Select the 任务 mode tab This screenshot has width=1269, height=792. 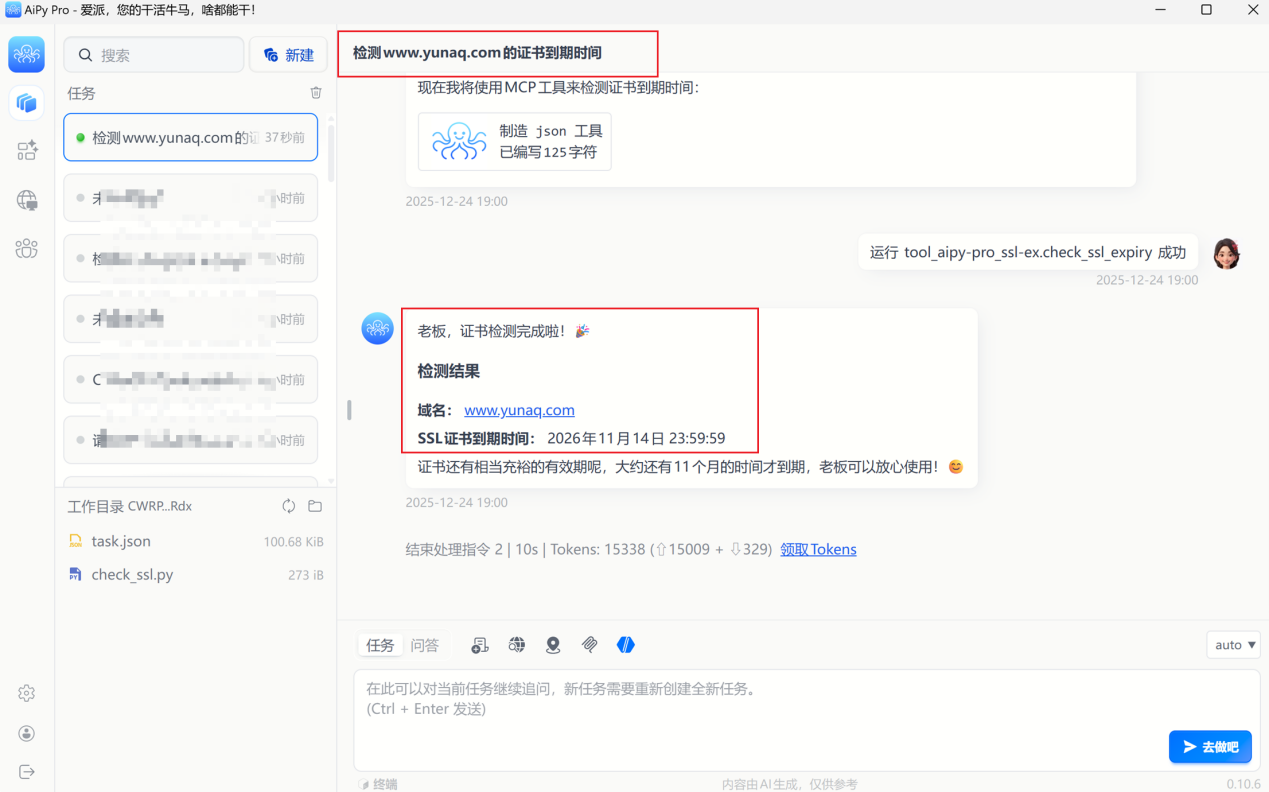(380, 645)
